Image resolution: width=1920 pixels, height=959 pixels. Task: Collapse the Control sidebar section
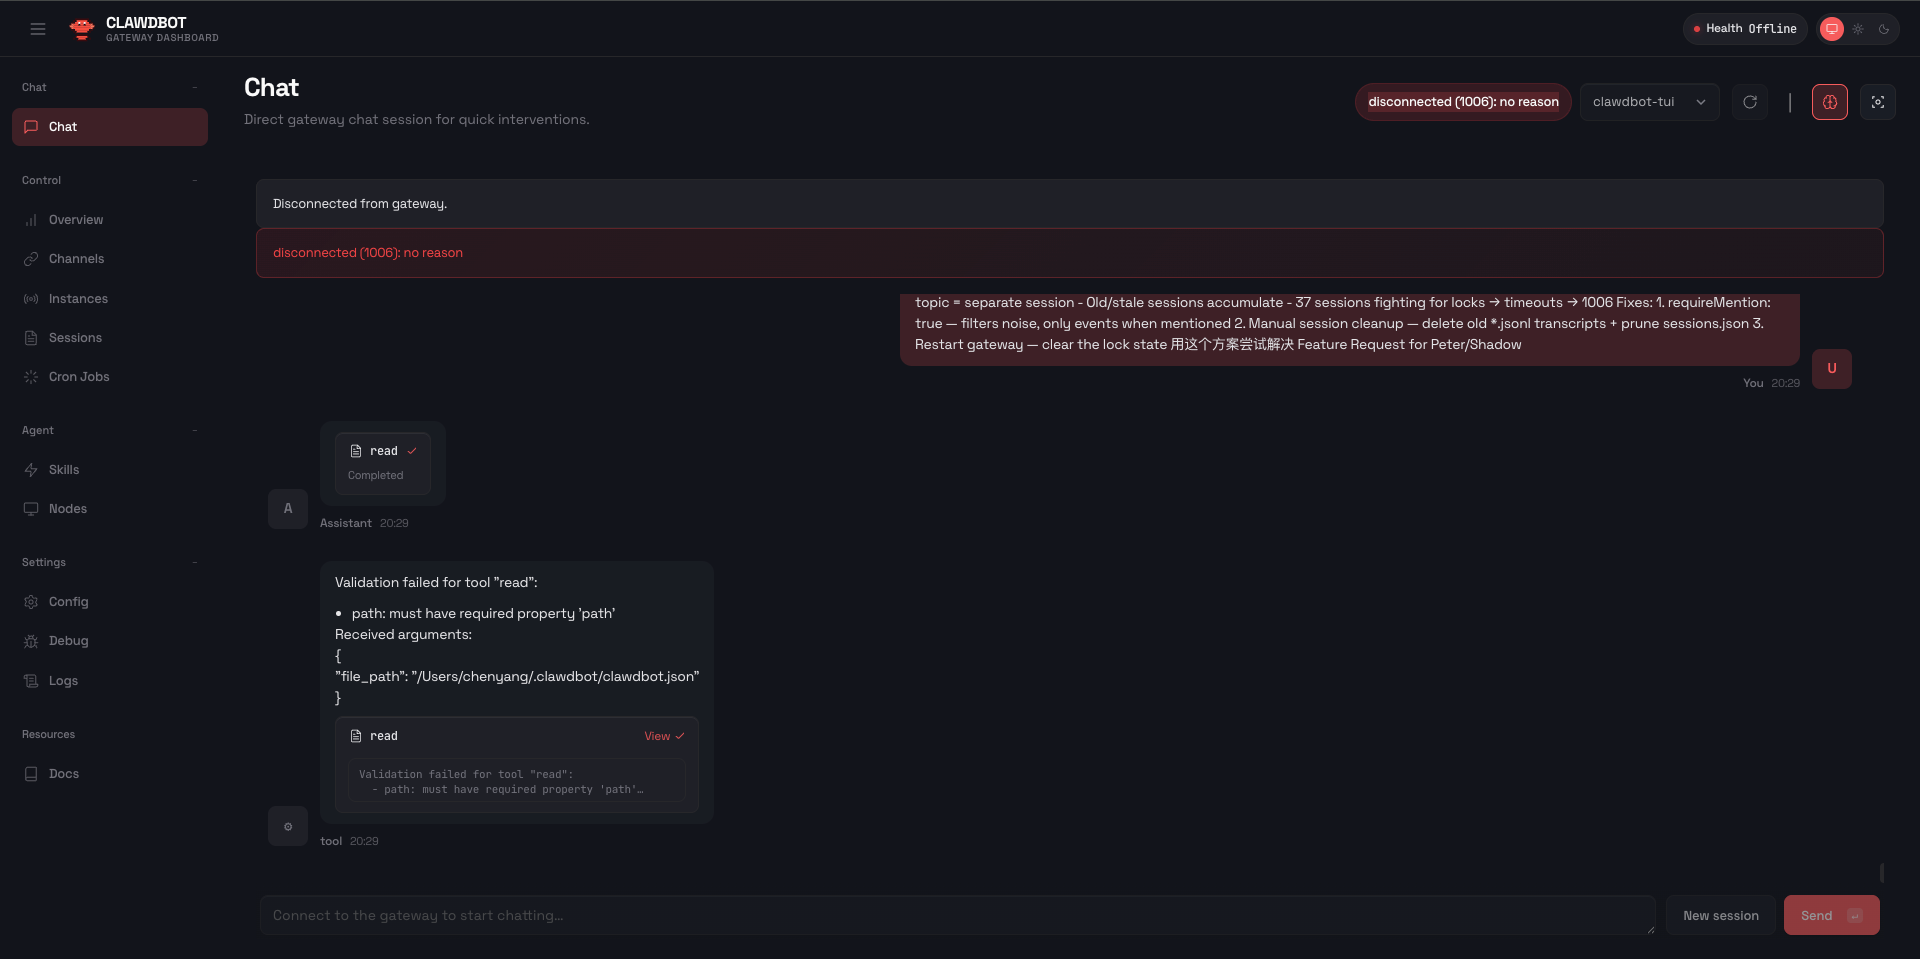195,180
